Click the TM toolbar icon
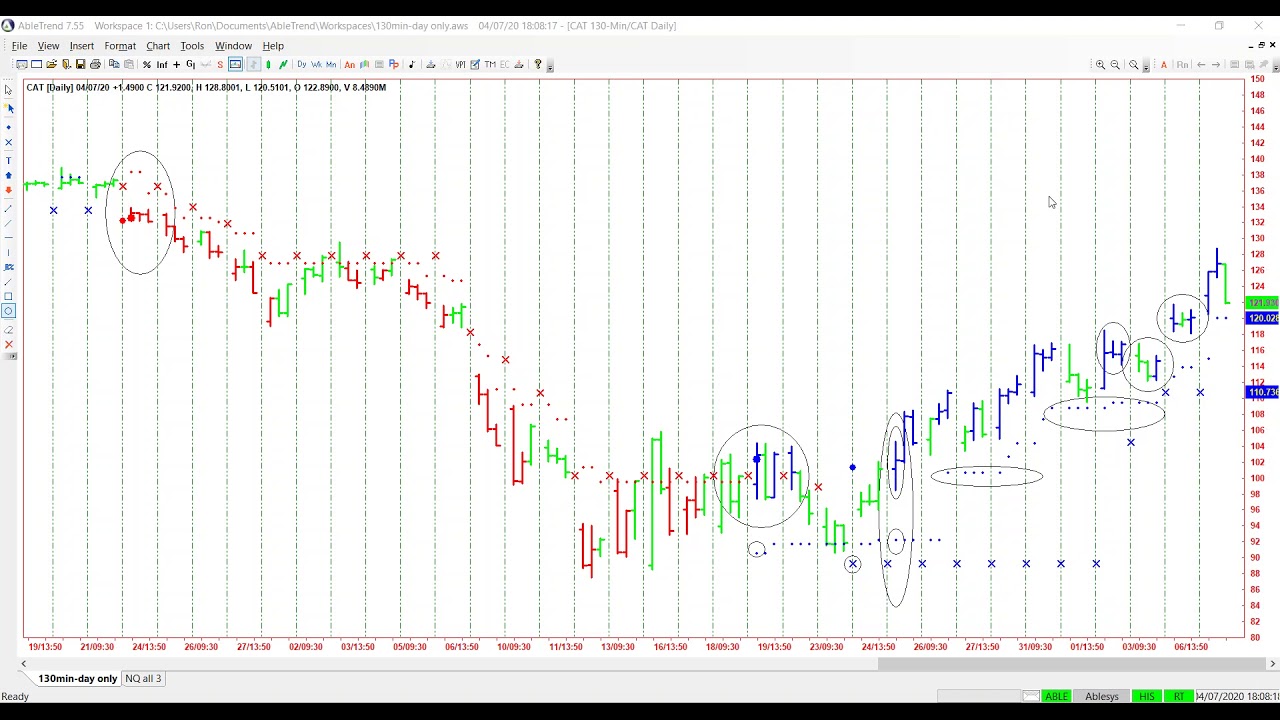The width and height of the screenshot is (1280, 720). pyautogui.click(x=490, y=65)
